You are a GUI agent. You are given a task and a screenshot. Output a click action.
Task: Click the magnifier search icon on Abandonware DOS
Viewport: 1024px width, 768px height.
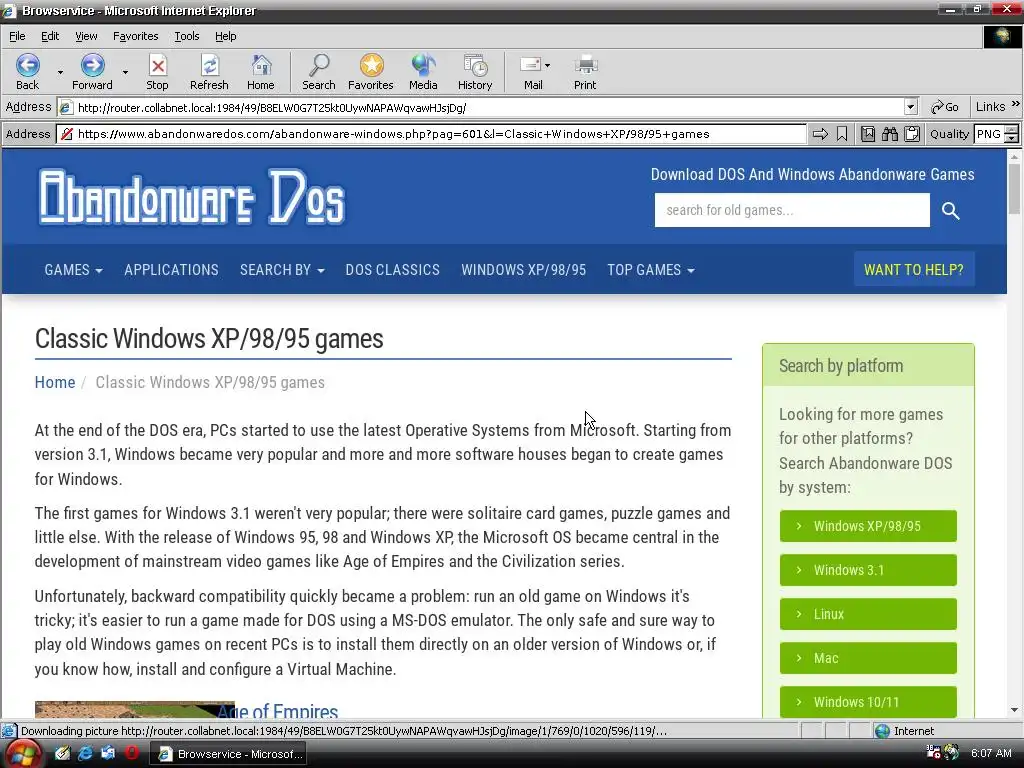(950, 210)
